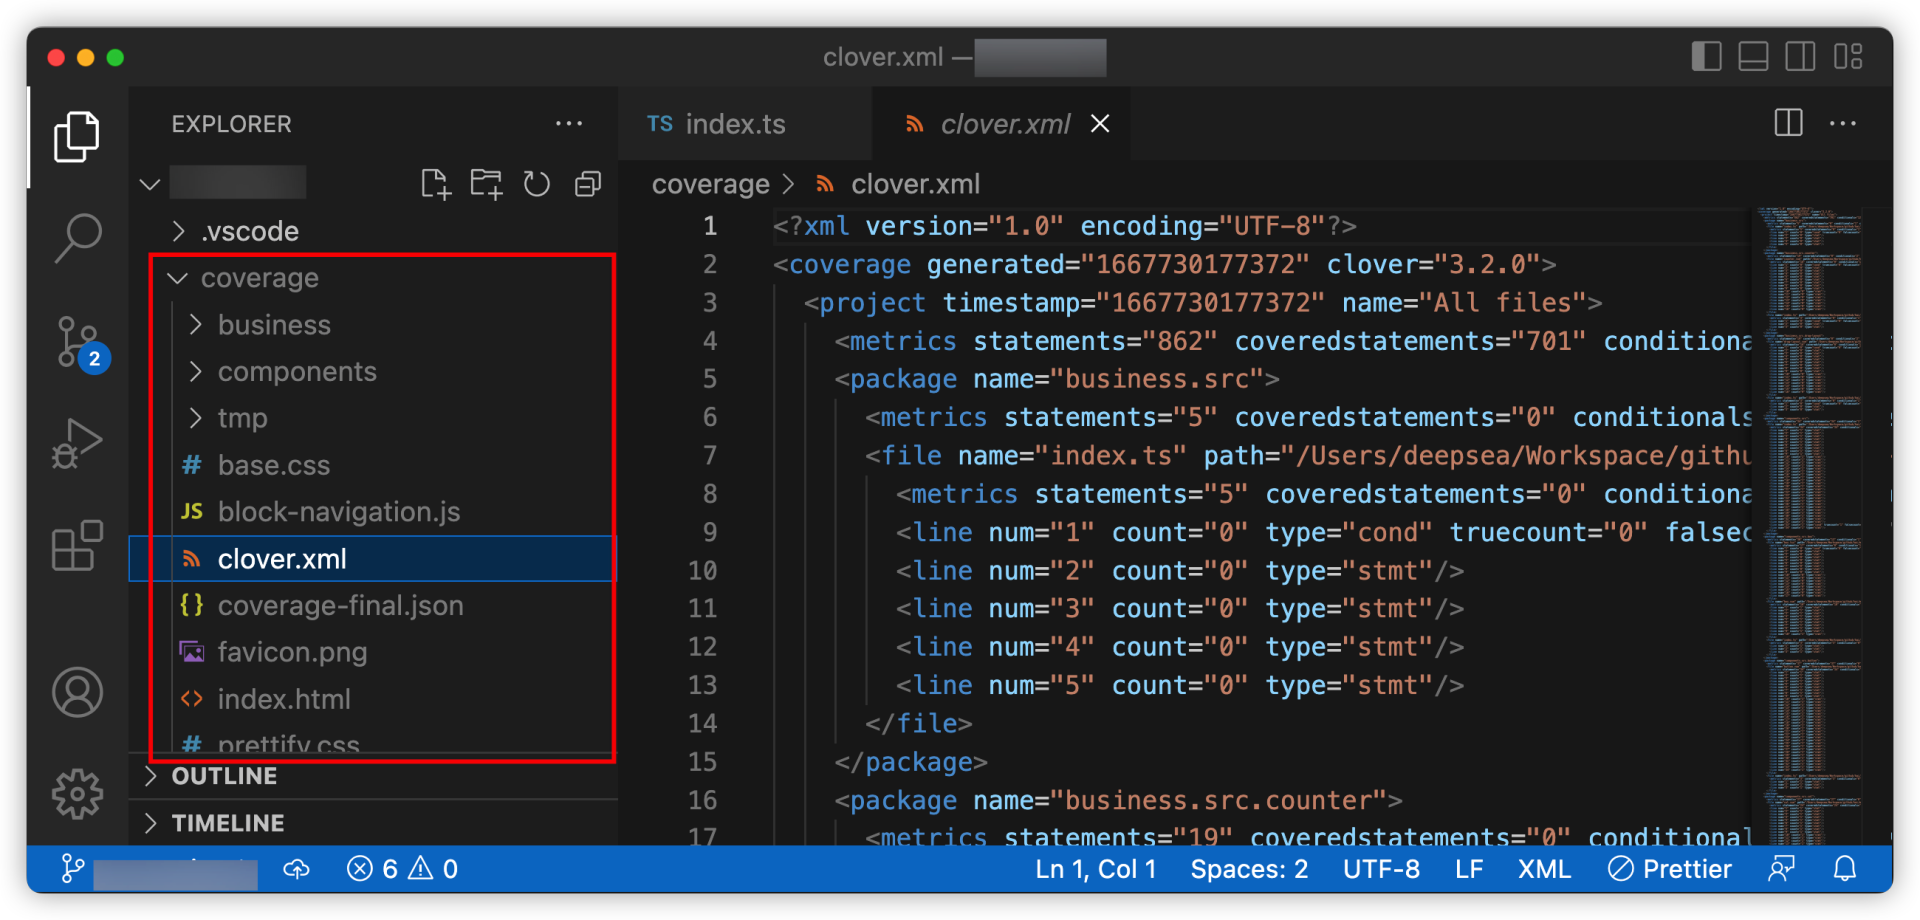The height and width of the screenshot is (920, 1920).
Task: Click the code minimap on the right
Action: [1810, 500]
